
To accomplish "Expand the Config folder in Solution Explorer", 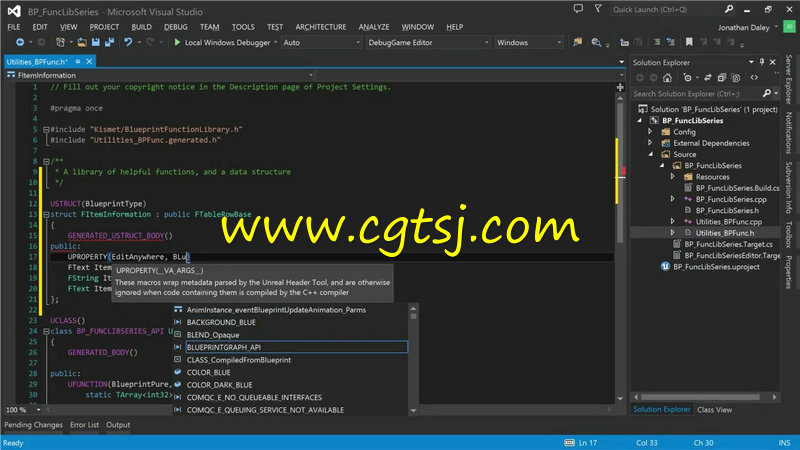I will pyautogui.click(x=650, y=131).
